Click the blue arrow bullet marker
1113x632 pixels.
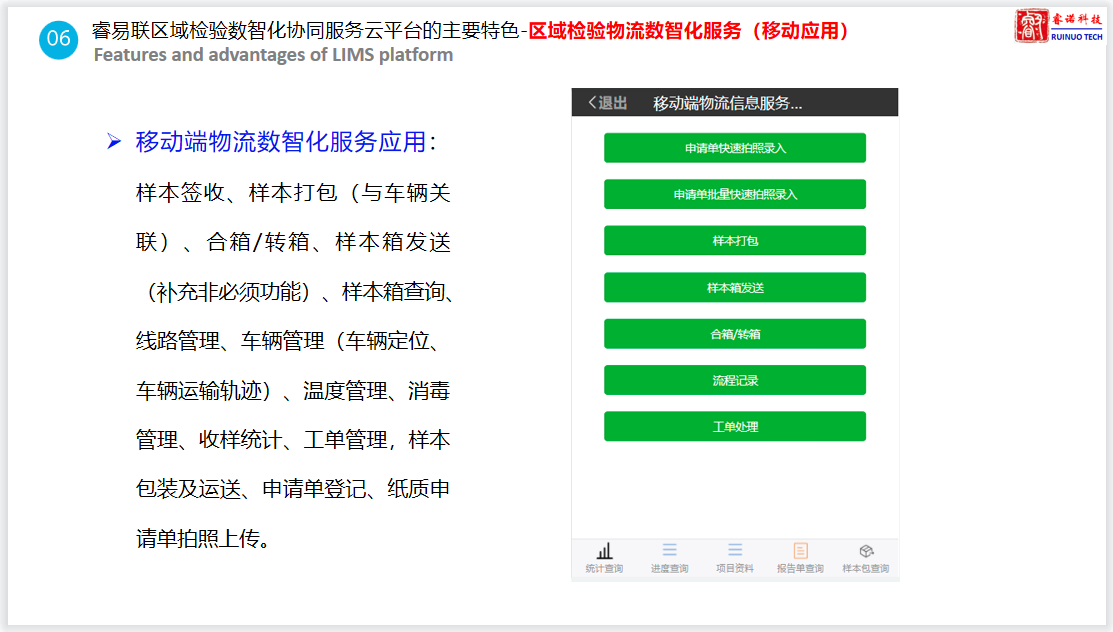114,142
